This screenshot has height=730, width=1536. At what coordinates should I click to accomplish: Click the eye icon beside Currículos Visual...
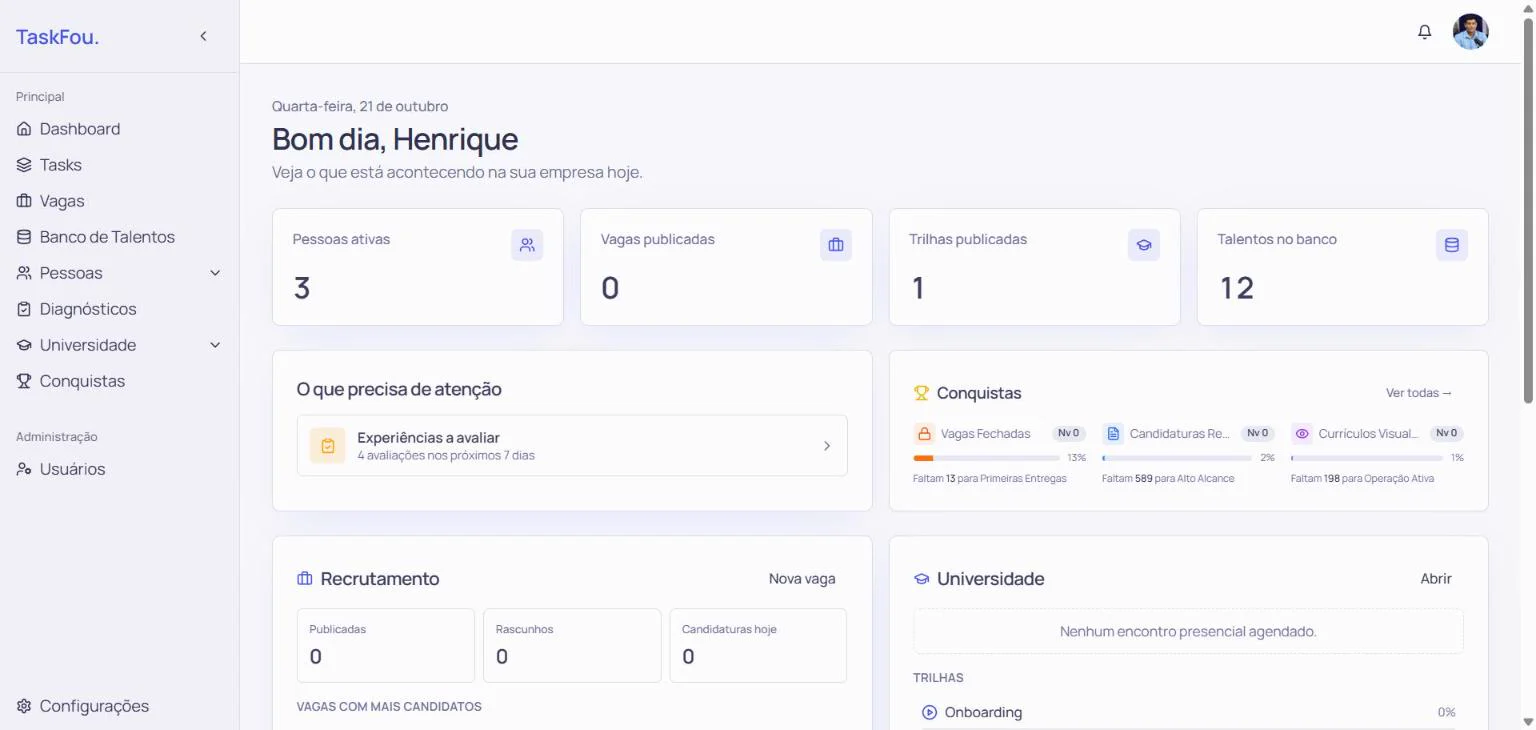[1302, 434]
